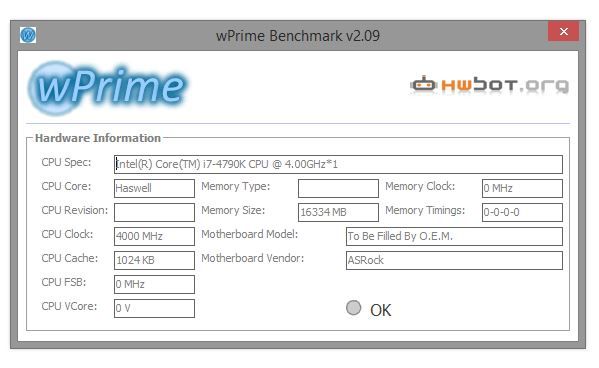Image resolution: width=599 pixels, height=368 pixels.
Task: Click the 'CPU Revision:' label
Action: point(75,210)
